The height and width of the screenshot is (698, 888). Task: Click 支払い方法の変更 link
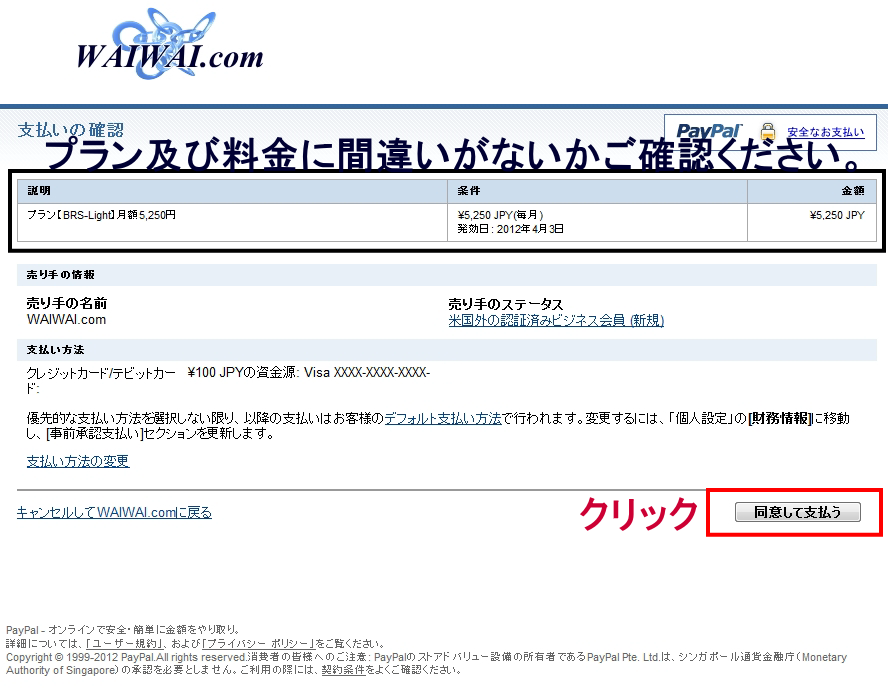[78, 461]
